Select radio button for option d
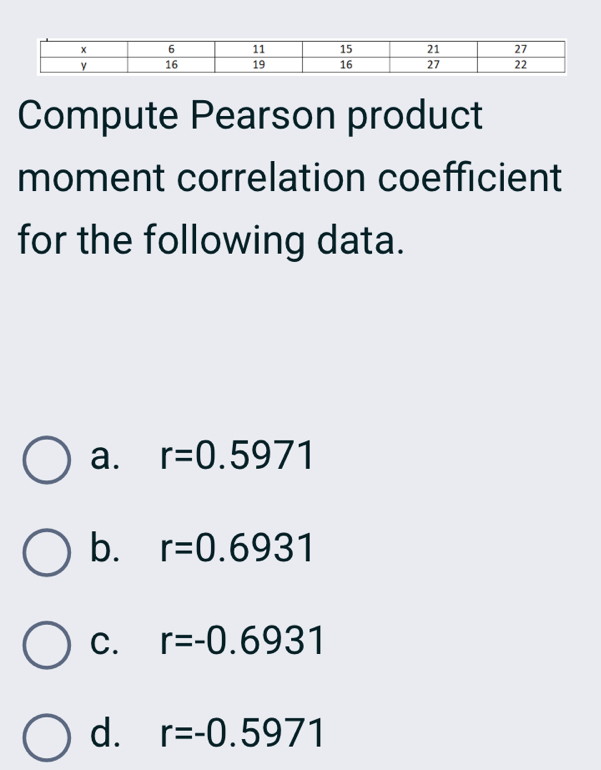 46,735
